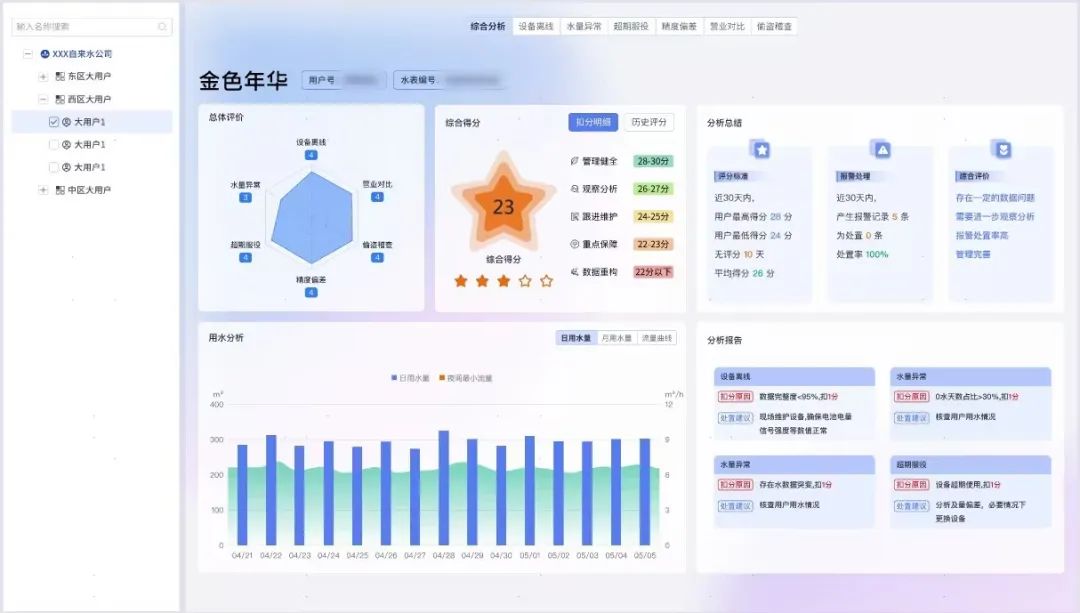Click the warning triangle icon above 报警处理
The height and width of the screenshot is (613, 1080).
click(882, 149)
